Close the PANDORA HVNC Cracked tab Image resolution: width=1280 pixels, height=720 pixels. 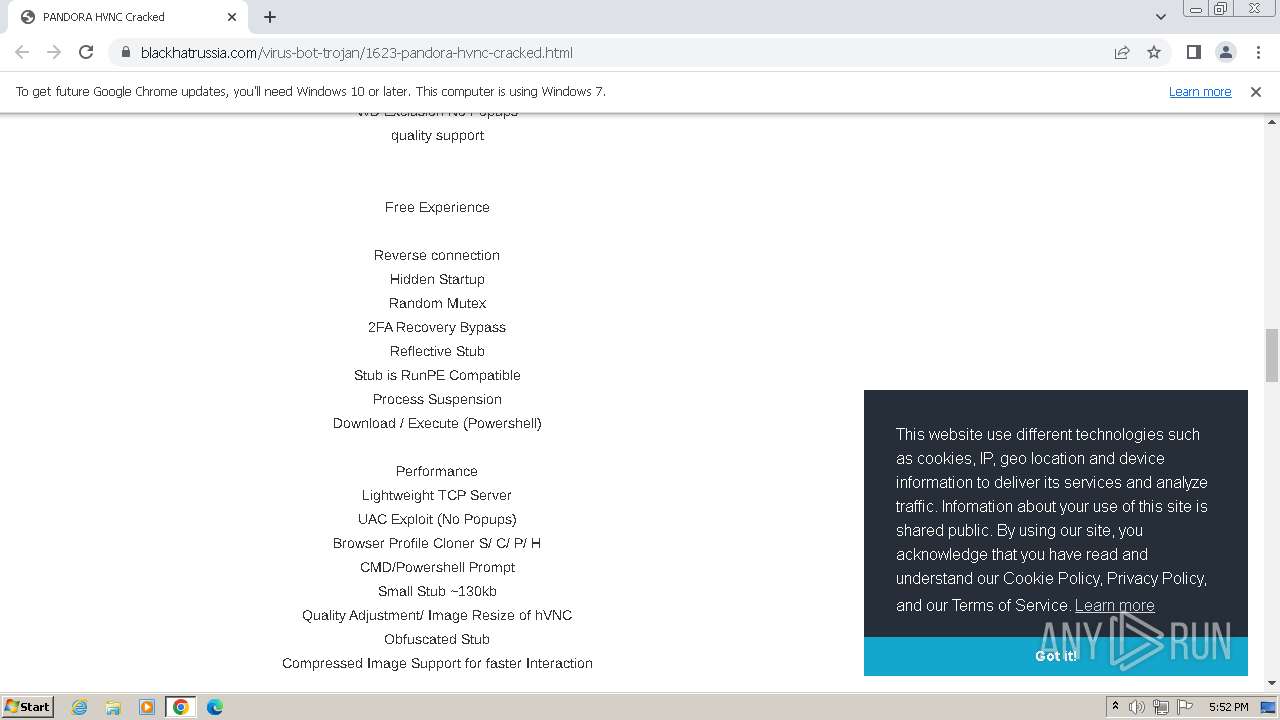(x=232, y=17)
